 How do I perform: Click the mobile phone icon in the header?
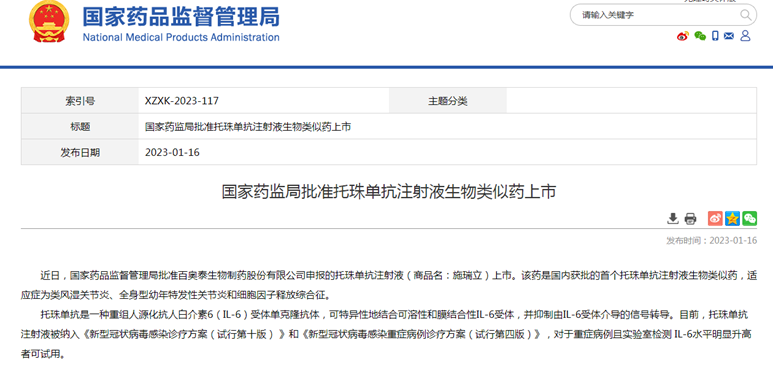pyautogui.click(x=715, y=35)
